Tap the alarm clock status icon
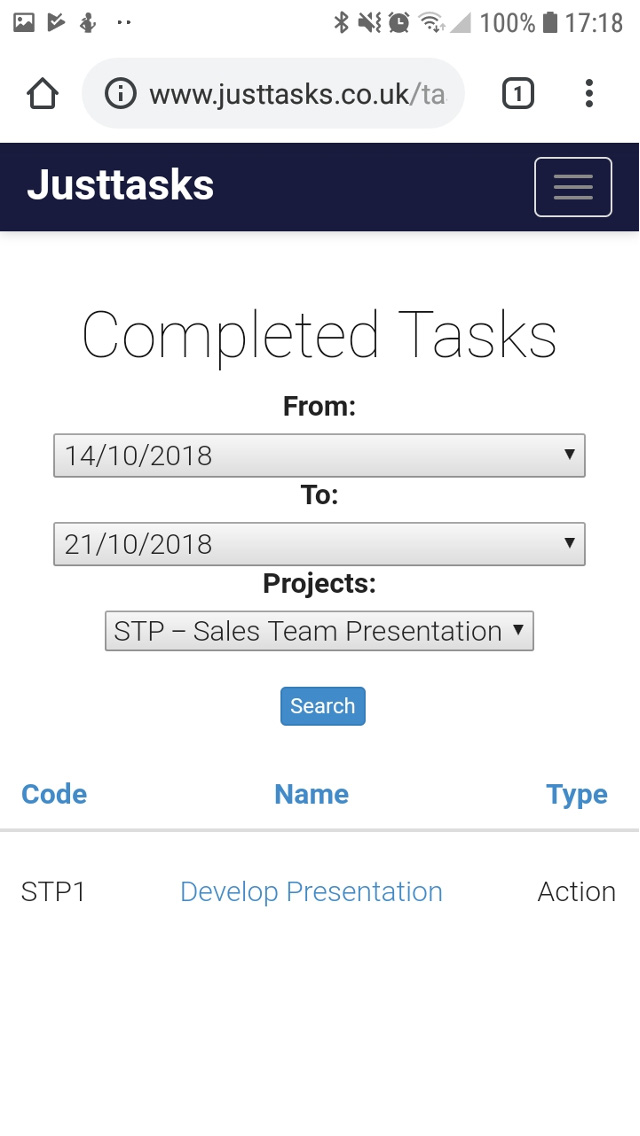Image resolution: width=640 pixels, height=1136 pixels. pos(399,22)
